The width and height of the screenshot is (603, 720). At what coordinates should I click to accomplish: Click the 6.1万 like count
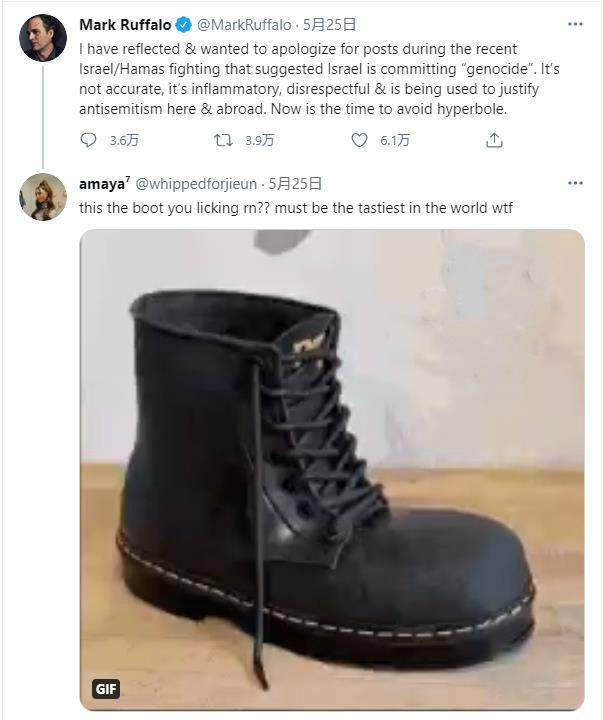click(x=395, y=142)
